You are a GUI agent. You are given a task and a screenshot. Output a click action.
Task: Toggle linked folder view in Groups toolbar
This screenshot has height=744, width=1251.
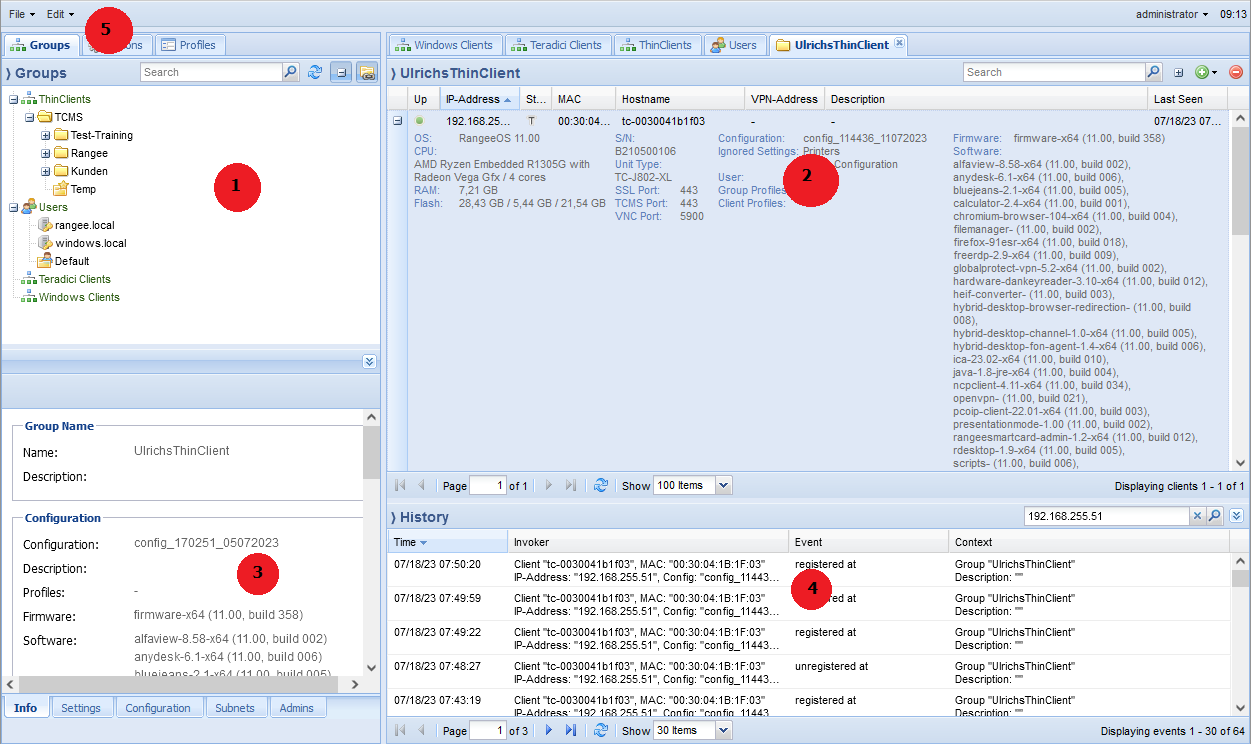click(366, 72)
